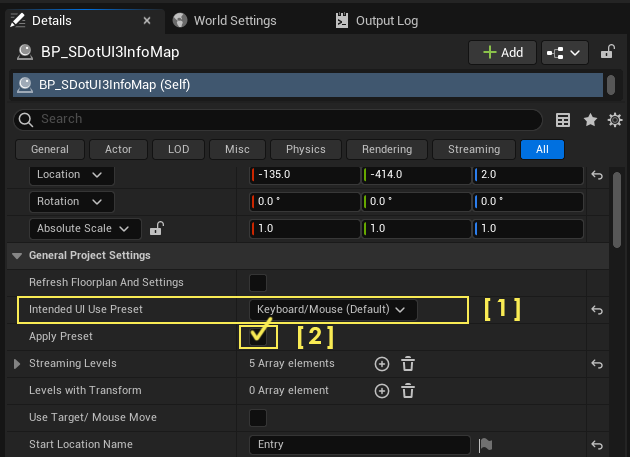630x457 pixels.
Task: Add element to Levels with Transform array
Action: click(382, 391)
